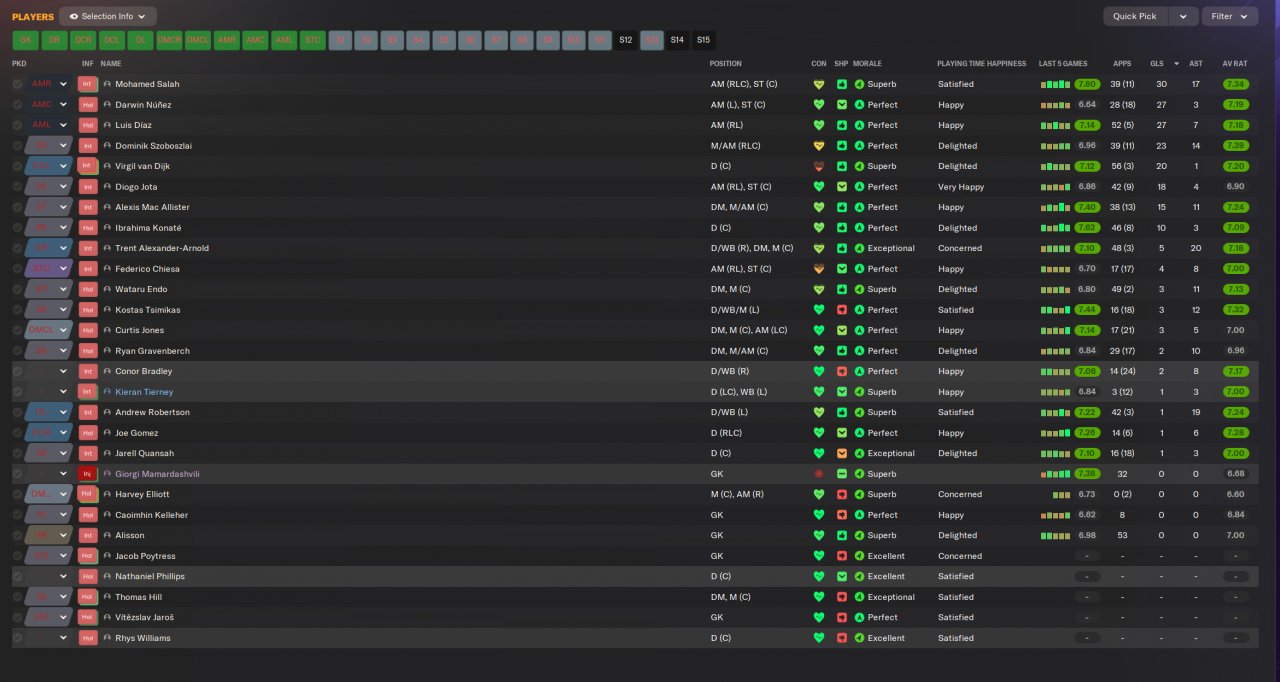Click Virgil van Dijk's condition heart icon
This screenshot has width=1280, height=682.
pos(819,166)
